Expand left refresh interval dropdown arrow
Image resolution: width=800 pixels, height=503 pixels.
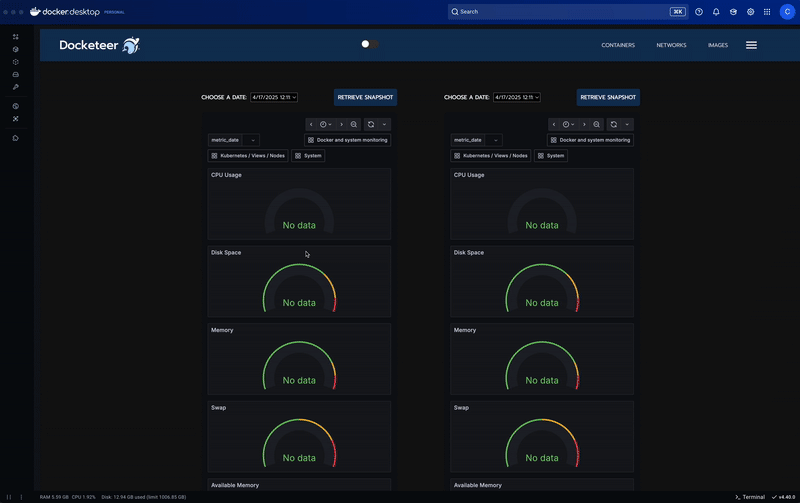384,124
